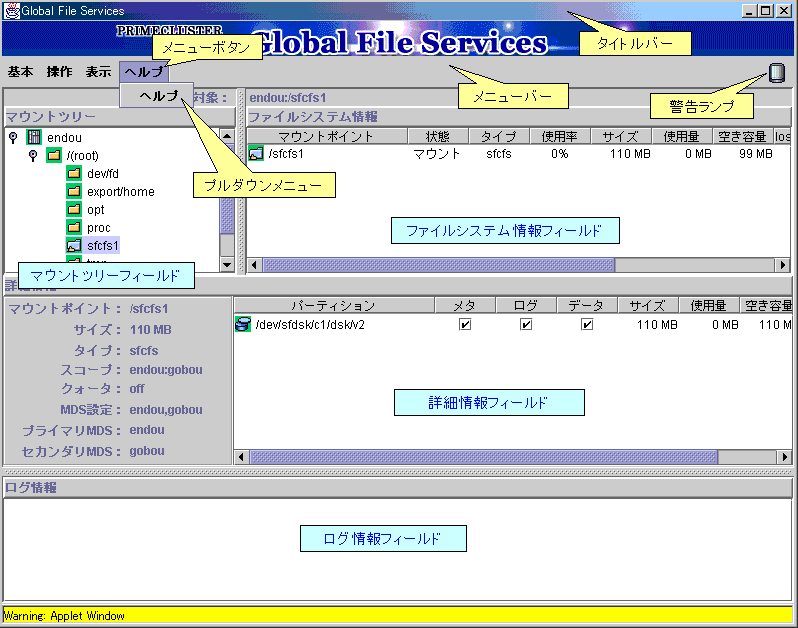Image resolution: width=798 pixels, height=628 pixels.
Task: Click the warning lamp cylinder icon
Action: click(x=777, y=73)
